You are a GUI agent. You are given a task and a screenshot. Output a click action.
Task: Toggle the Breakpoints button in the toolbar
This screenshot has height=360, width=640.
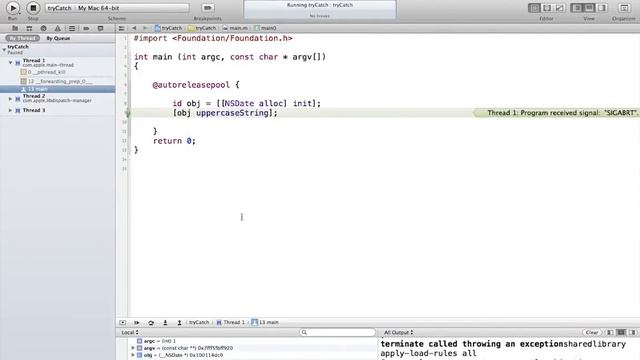point(207,8)
